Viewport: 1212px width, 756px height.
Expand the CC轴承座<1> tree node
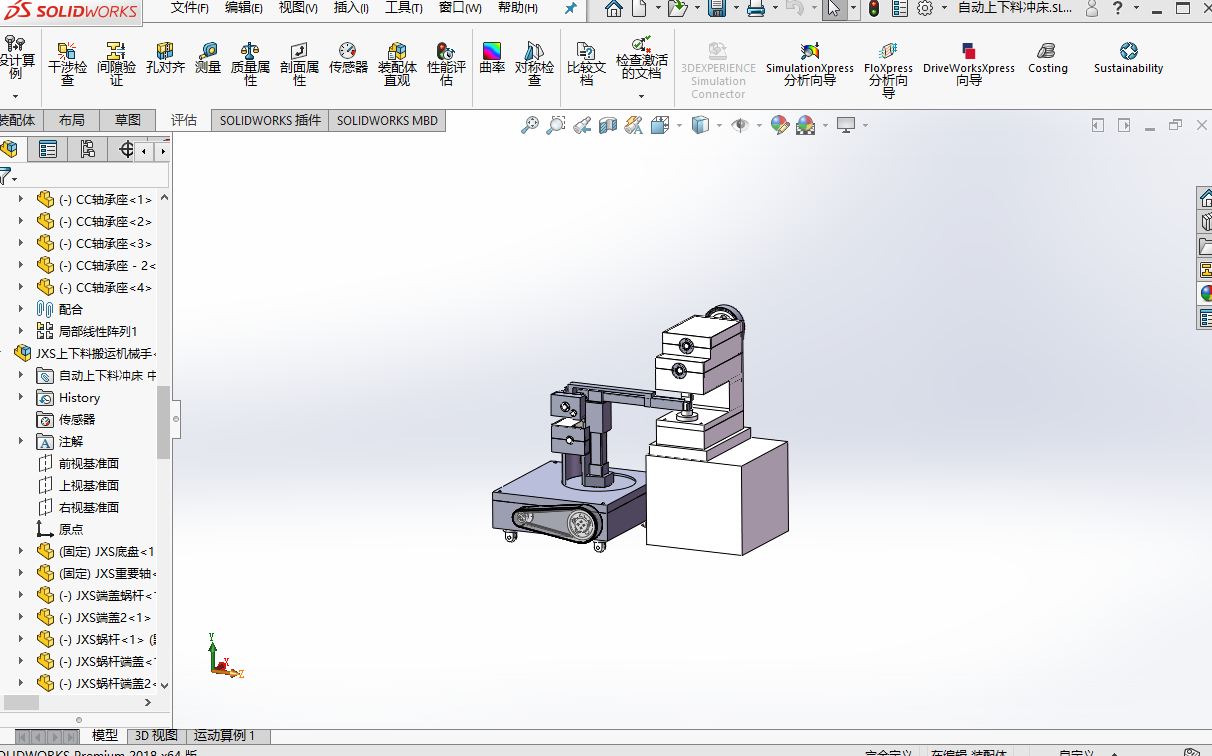tap(20, 199)
